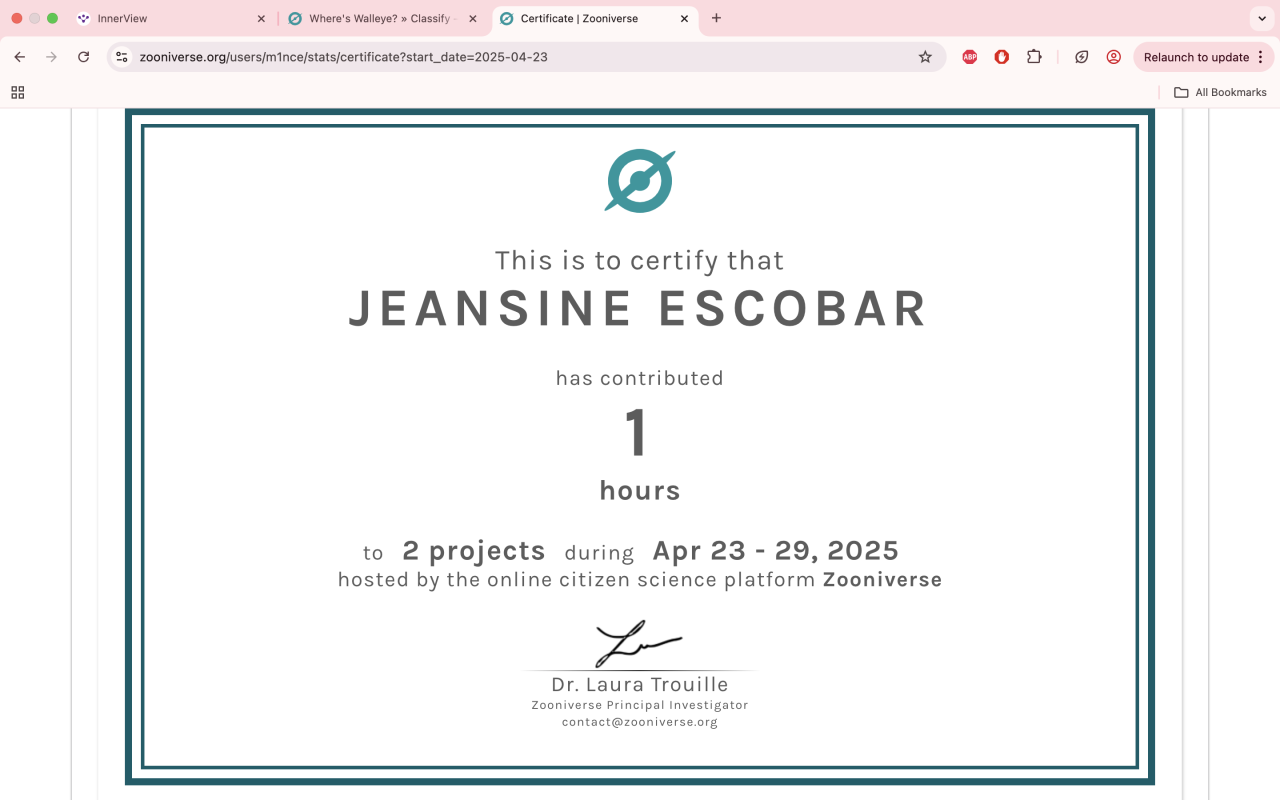Go back to the previous page
The width and height of the screenshot is (1280, 800).
coord(20,57)
